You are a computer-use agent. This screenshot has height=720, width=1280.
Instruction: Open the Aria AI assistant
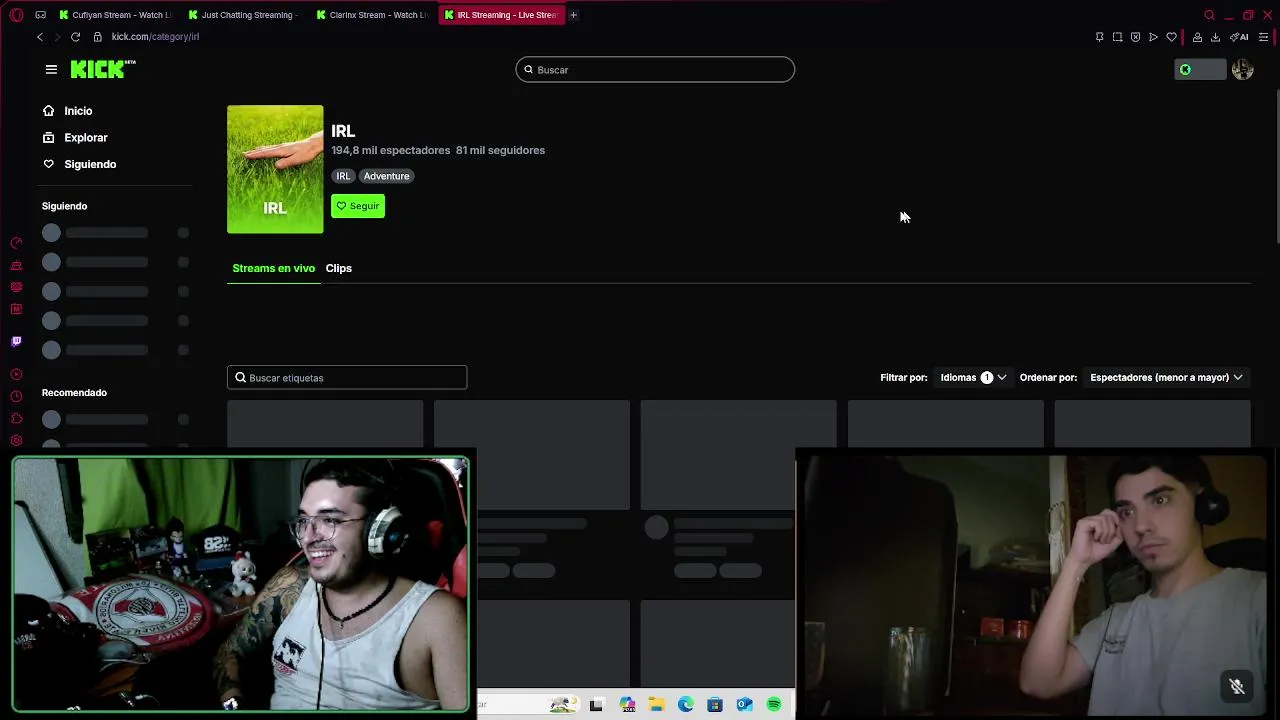1239,37
